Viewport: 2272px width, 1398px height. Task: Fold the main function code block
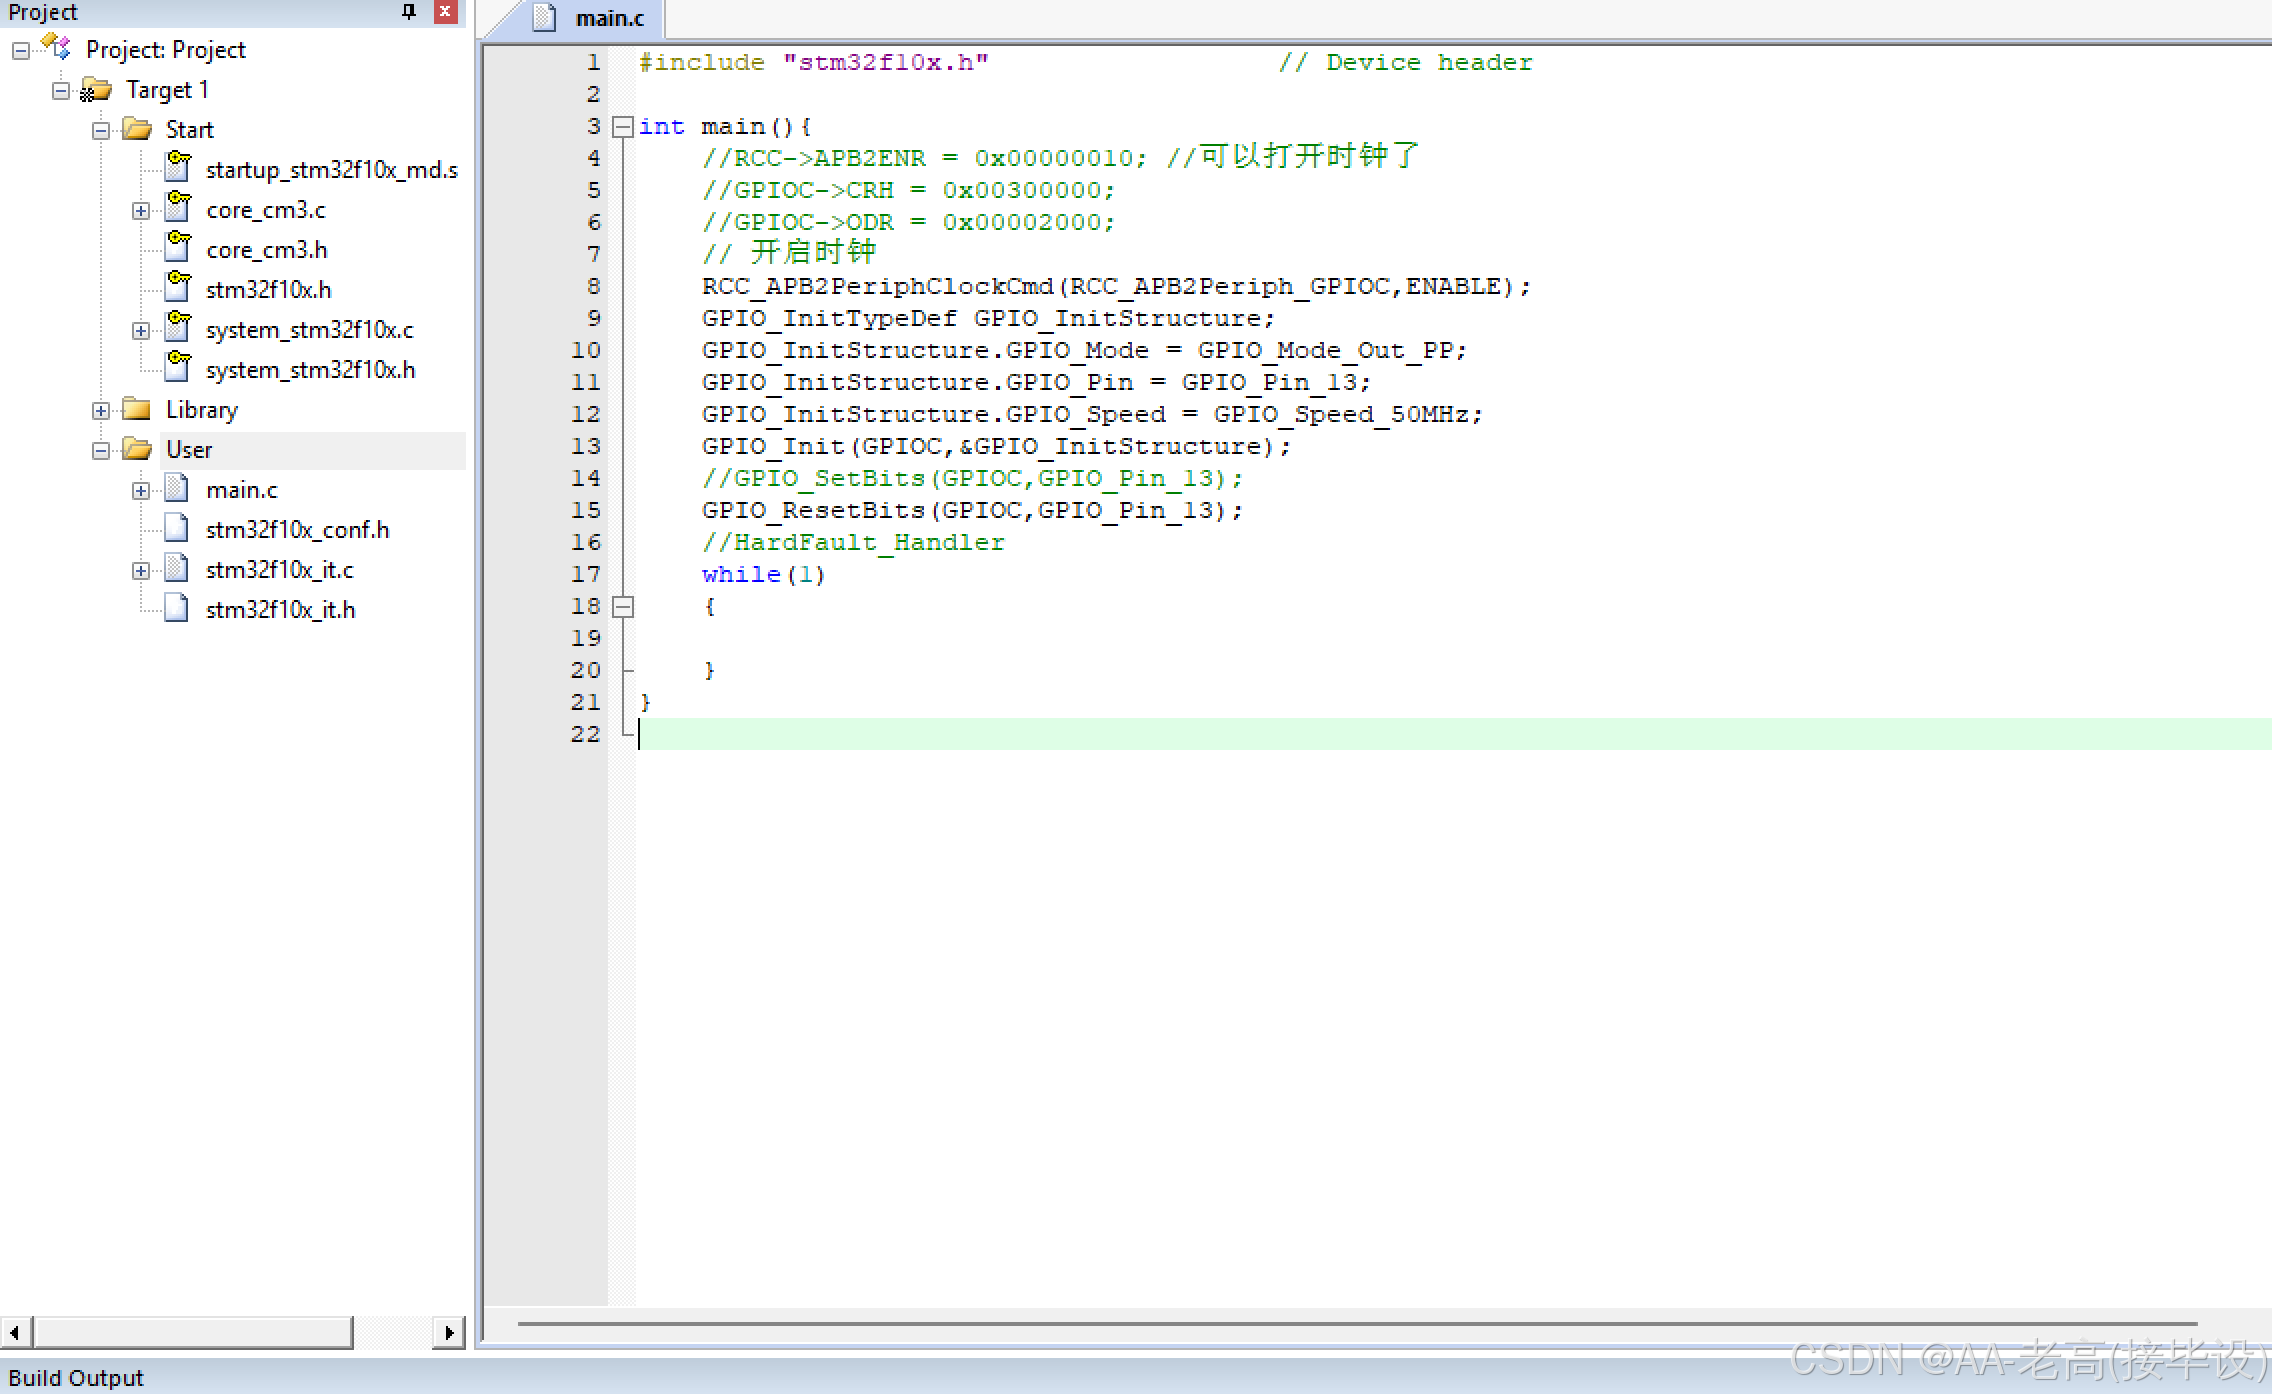(623, 127)
